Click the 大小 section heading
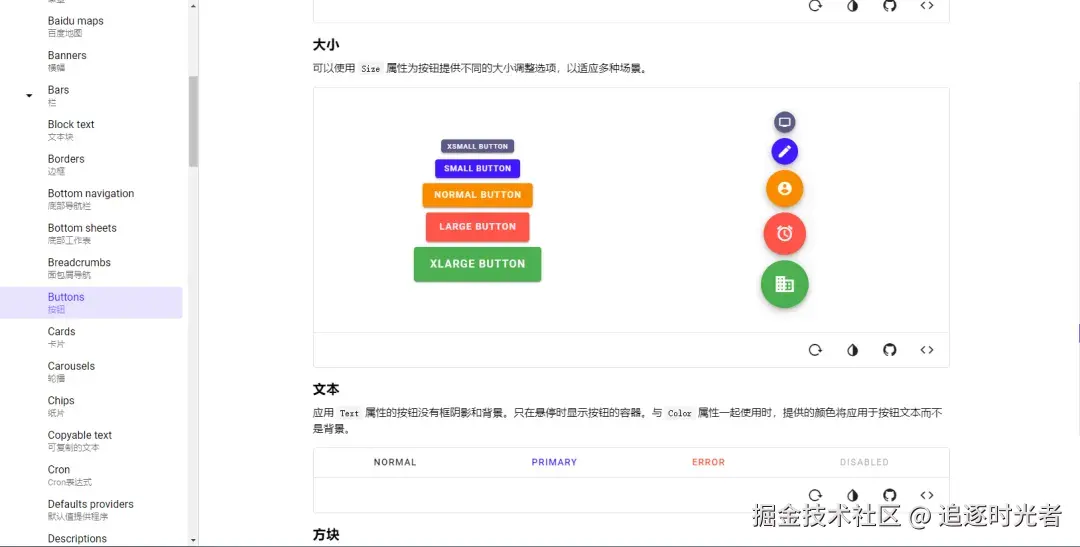Viewport: 1080px width, 547px height. (x=326, y=45)
